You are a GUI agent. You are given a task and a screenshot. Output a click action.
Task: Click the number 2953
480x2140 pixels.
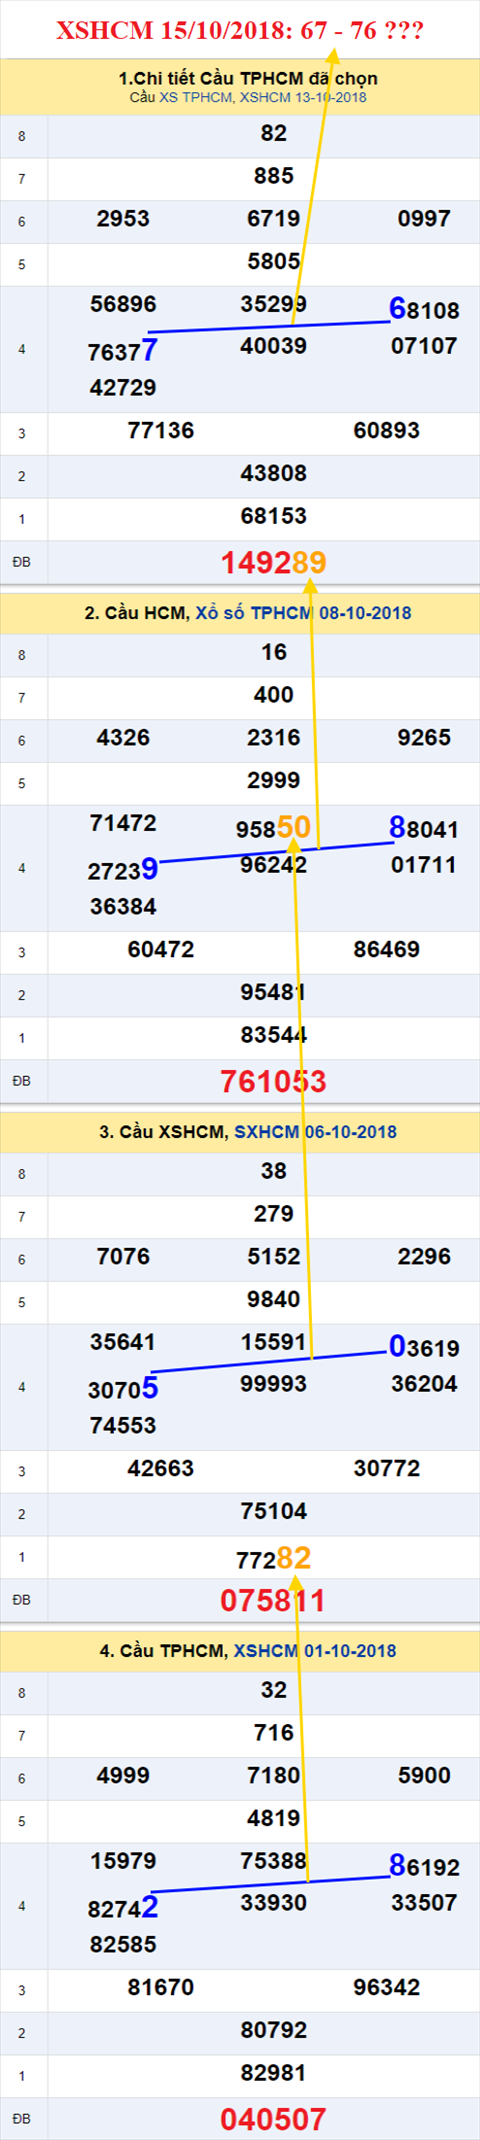[123, 219]
